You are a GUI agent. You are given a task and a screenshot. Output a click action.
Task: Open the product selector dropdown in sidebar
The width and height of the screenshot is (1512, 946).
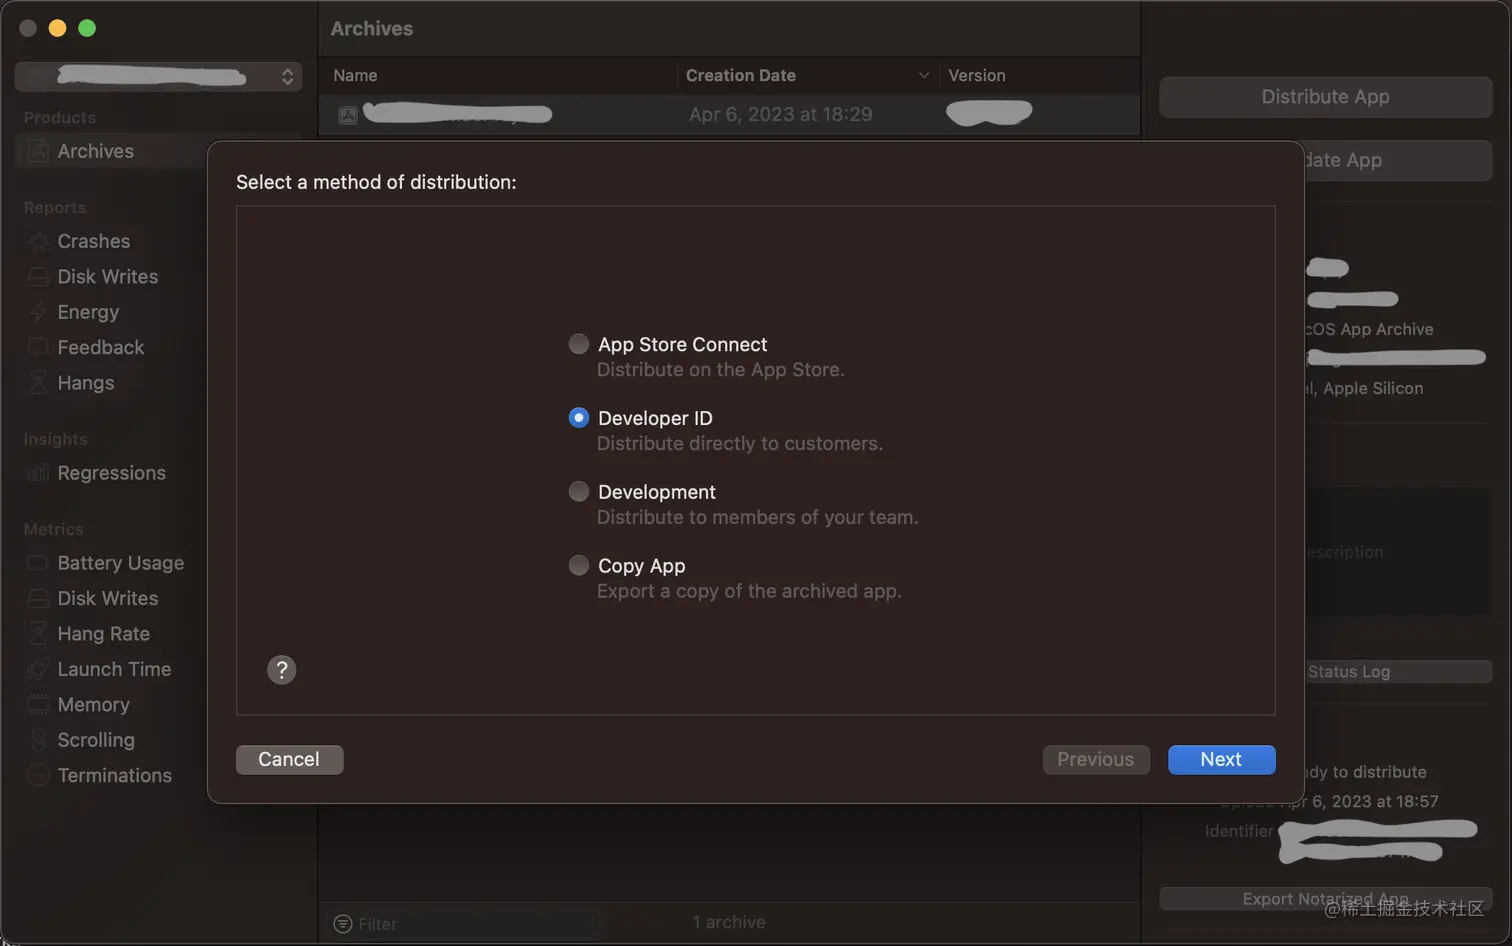tap(158, 76)
